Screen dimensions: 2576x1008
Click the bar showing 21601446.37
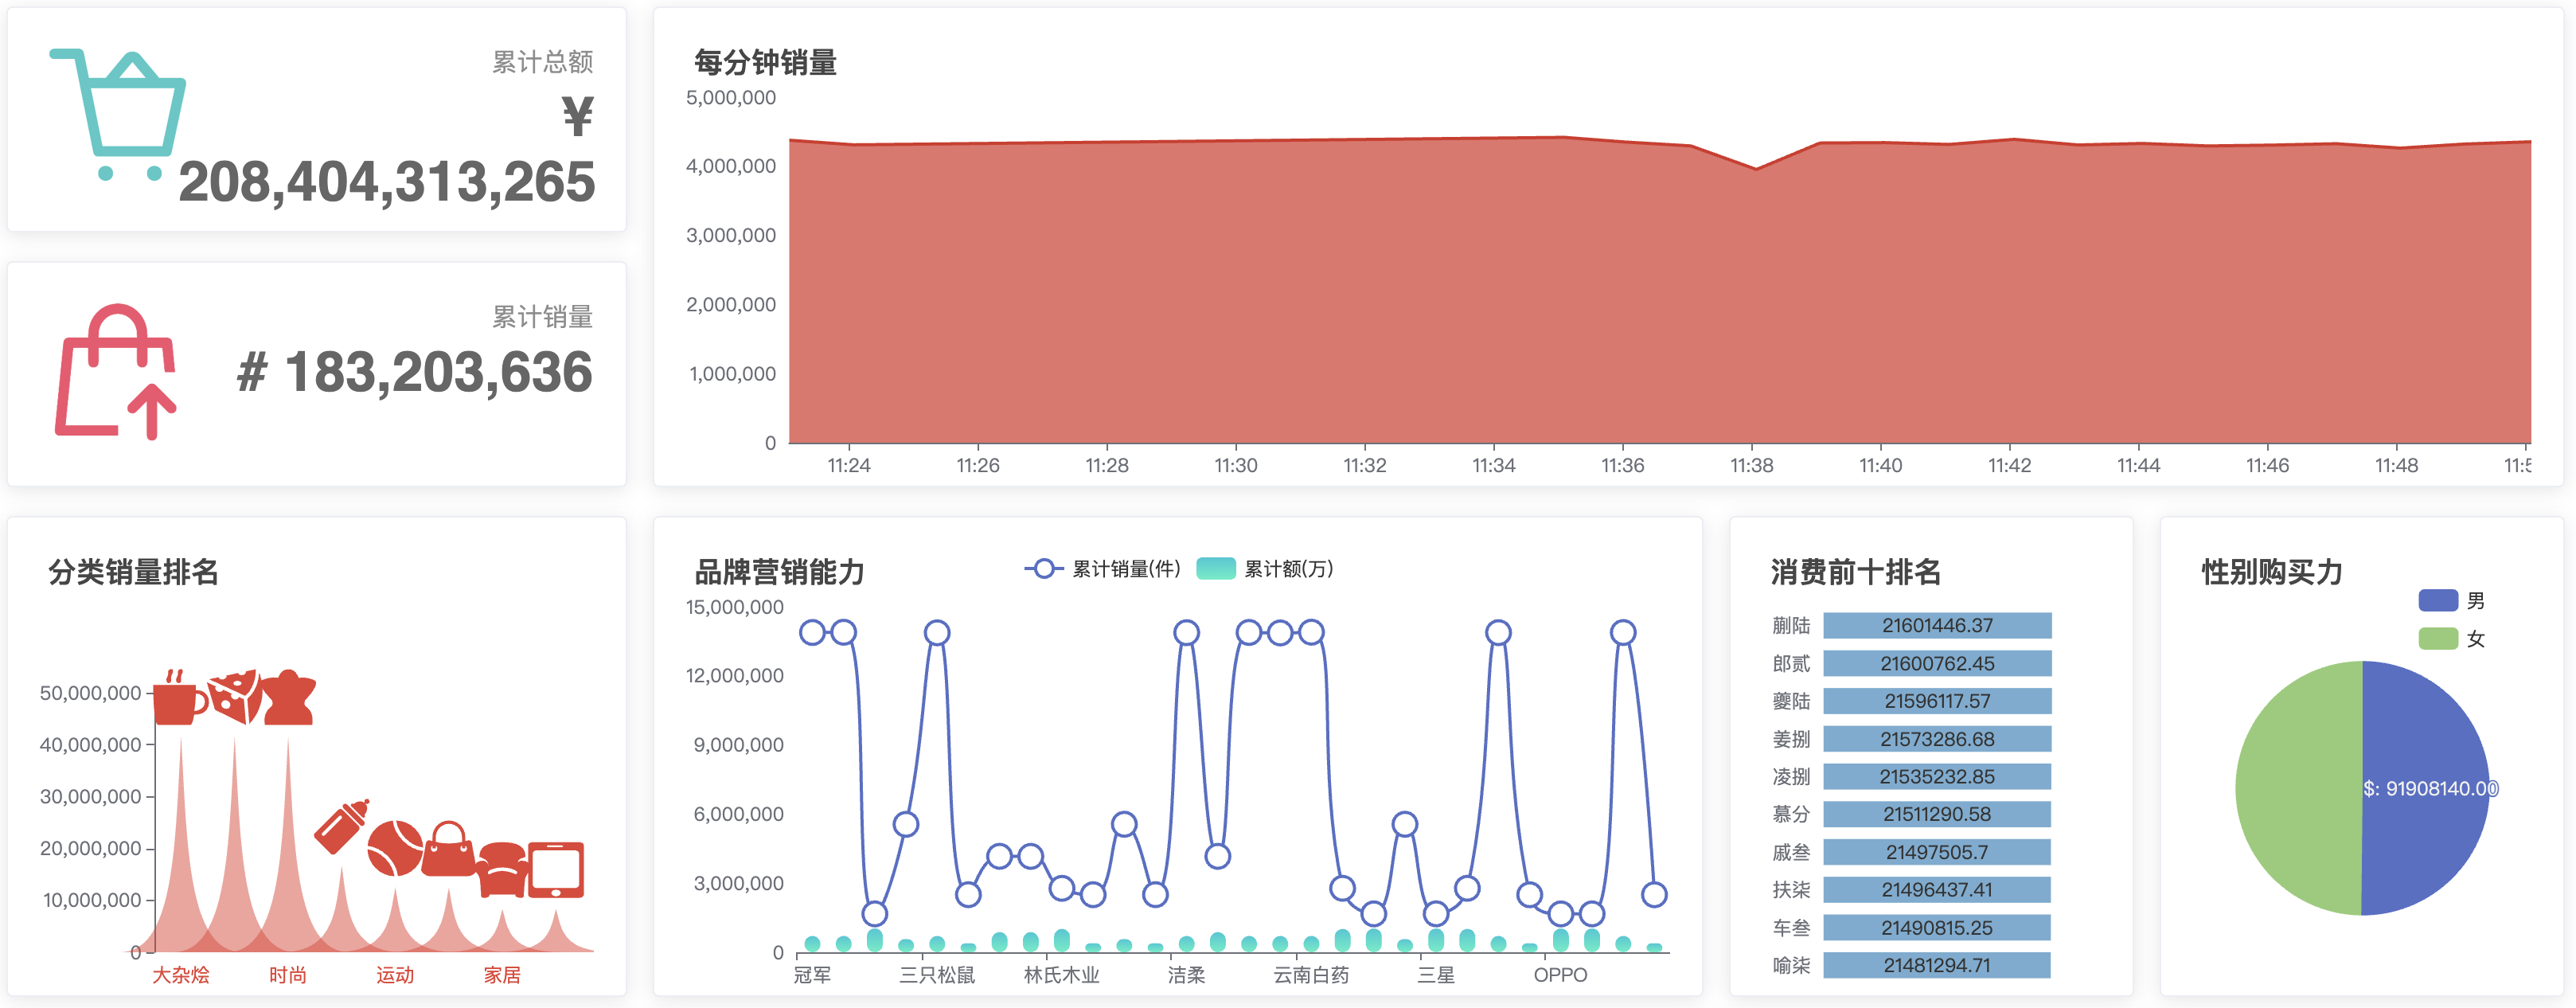pos(1937,626)
